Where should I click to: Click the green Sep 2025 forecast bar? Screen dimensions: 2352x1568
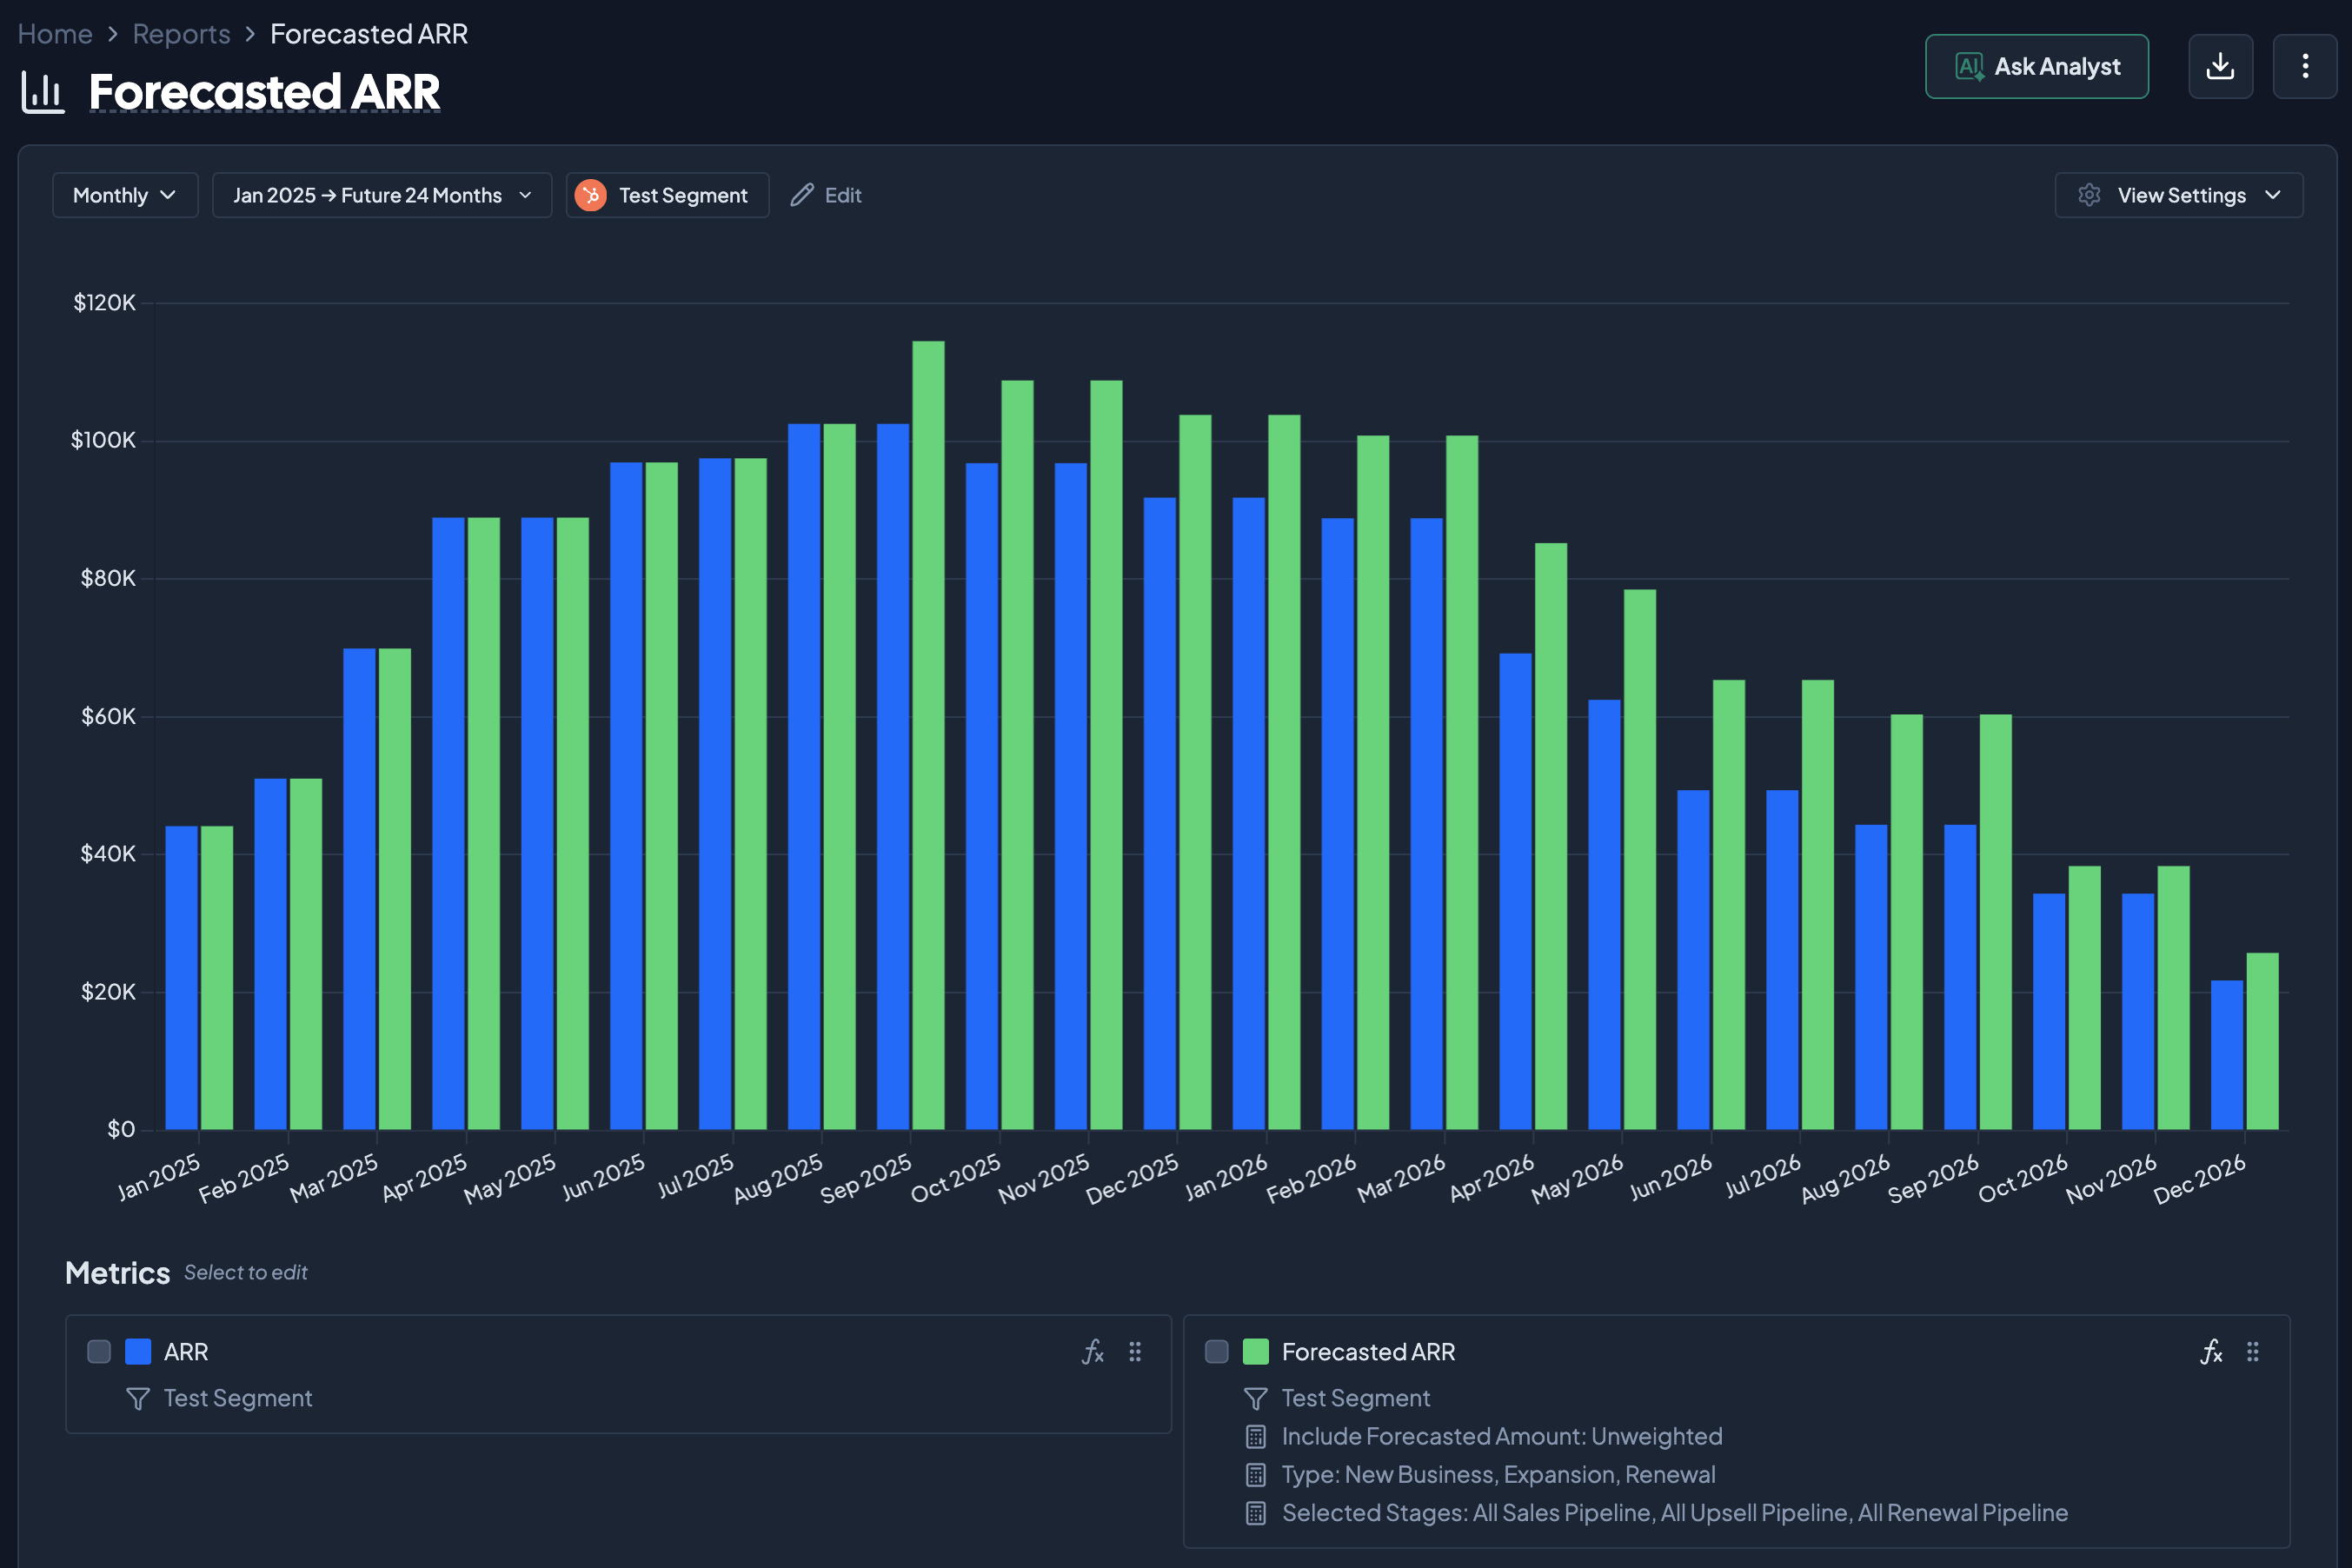coord(928,735)
